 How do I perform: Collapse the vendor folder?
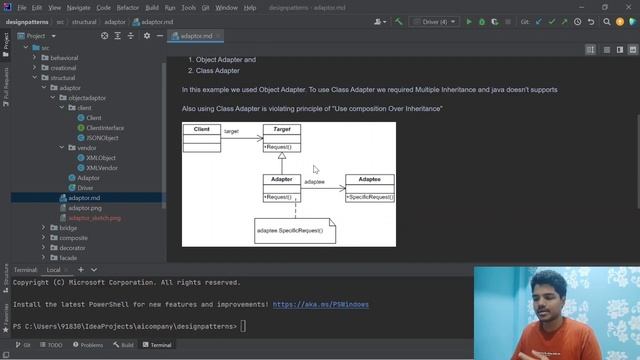click(62, 148)
